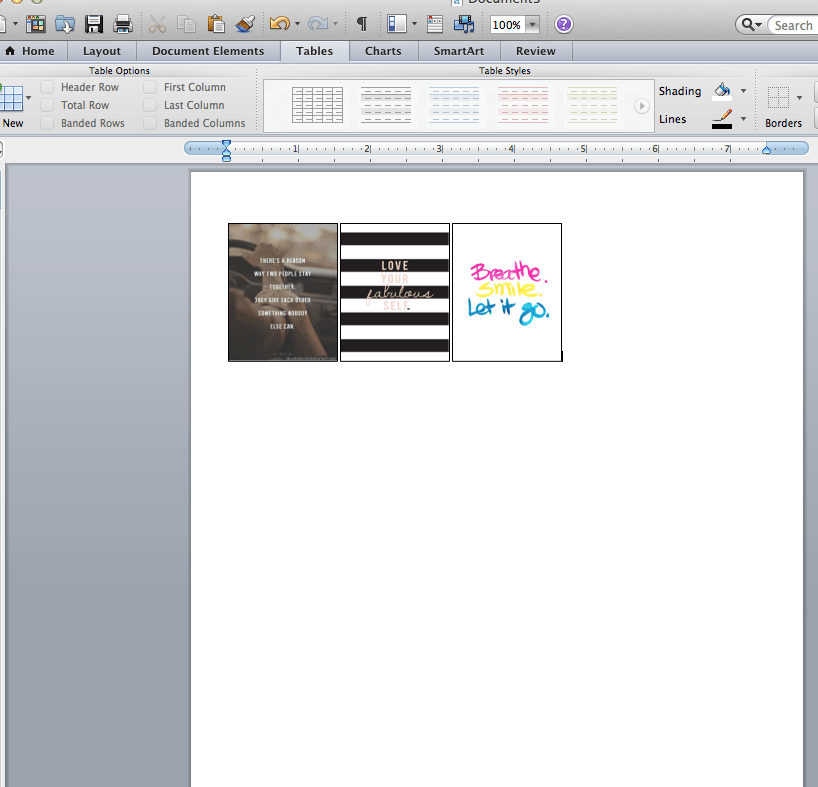This screenshot has width=818, height=787.
Task: Select the Format Painter brush icon
Action: click(245, 25)
